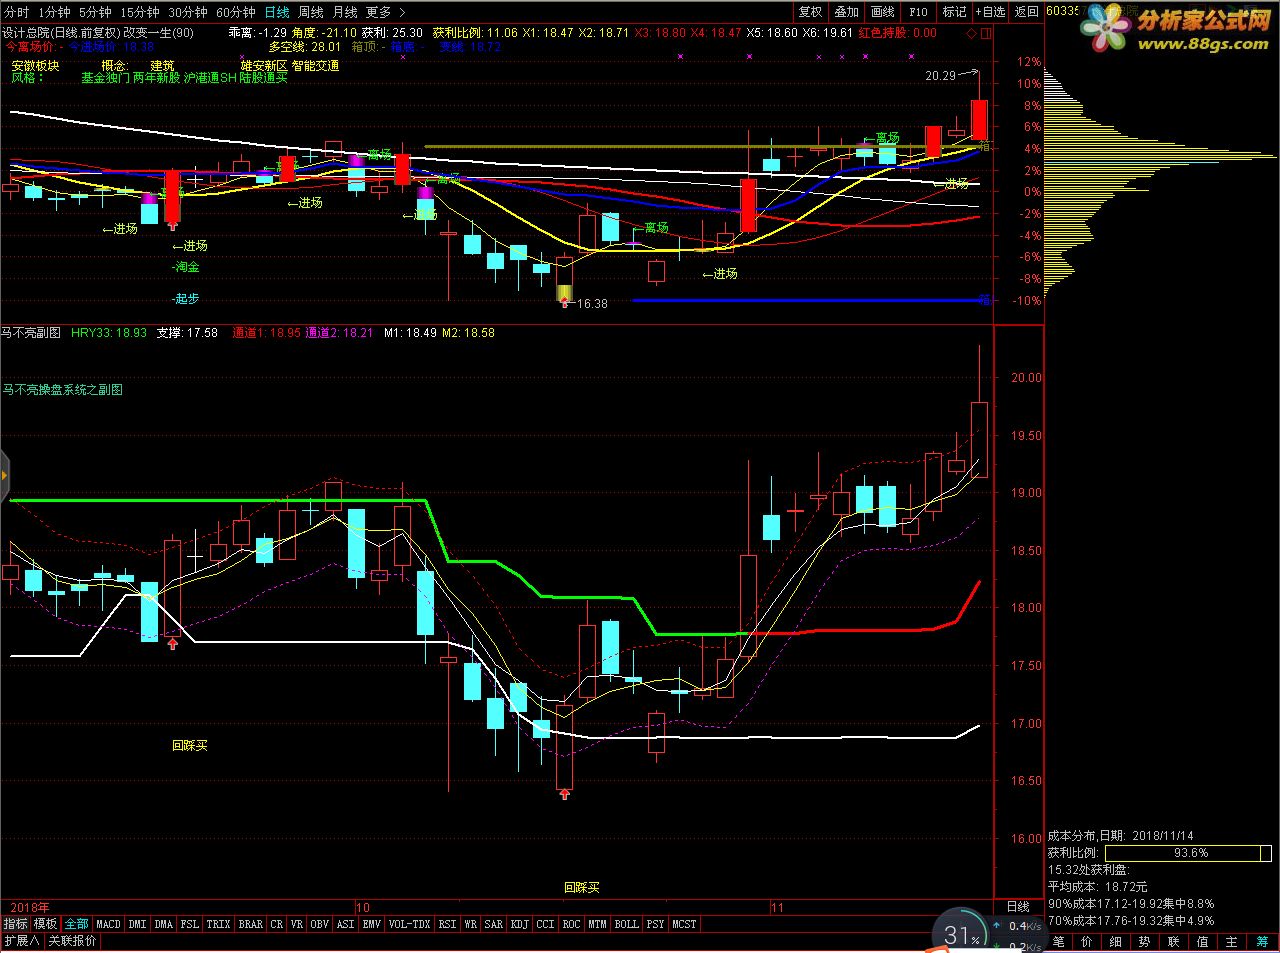This screenshot has height=953, width=1280.
Task: Apply the DMI indicator
Action: (137, 924)
